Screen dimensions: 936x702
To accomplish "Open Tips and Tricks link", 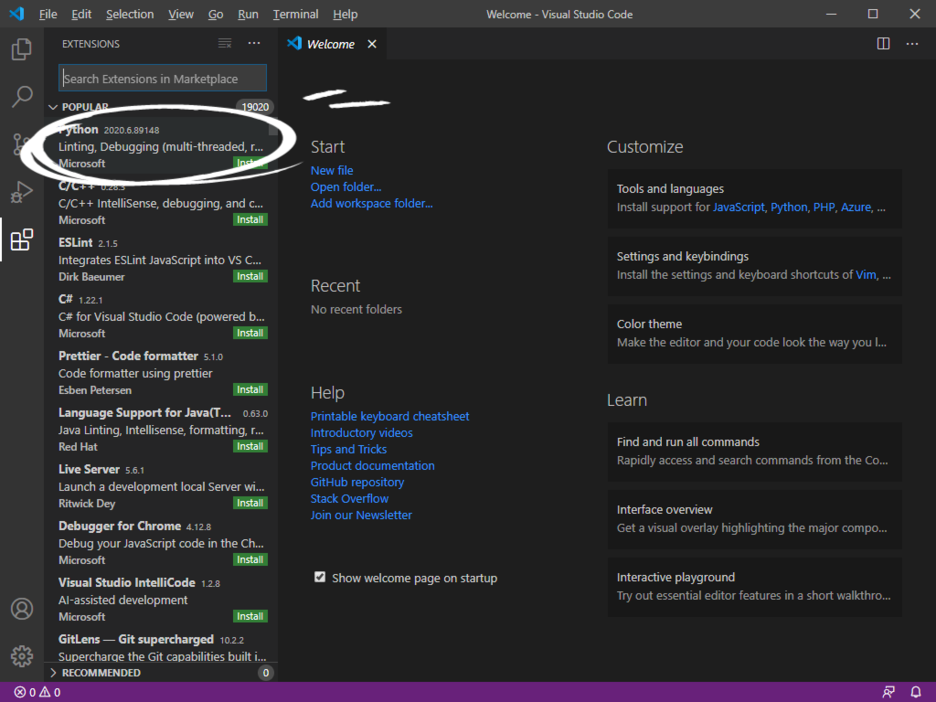I will click(349, 449).
